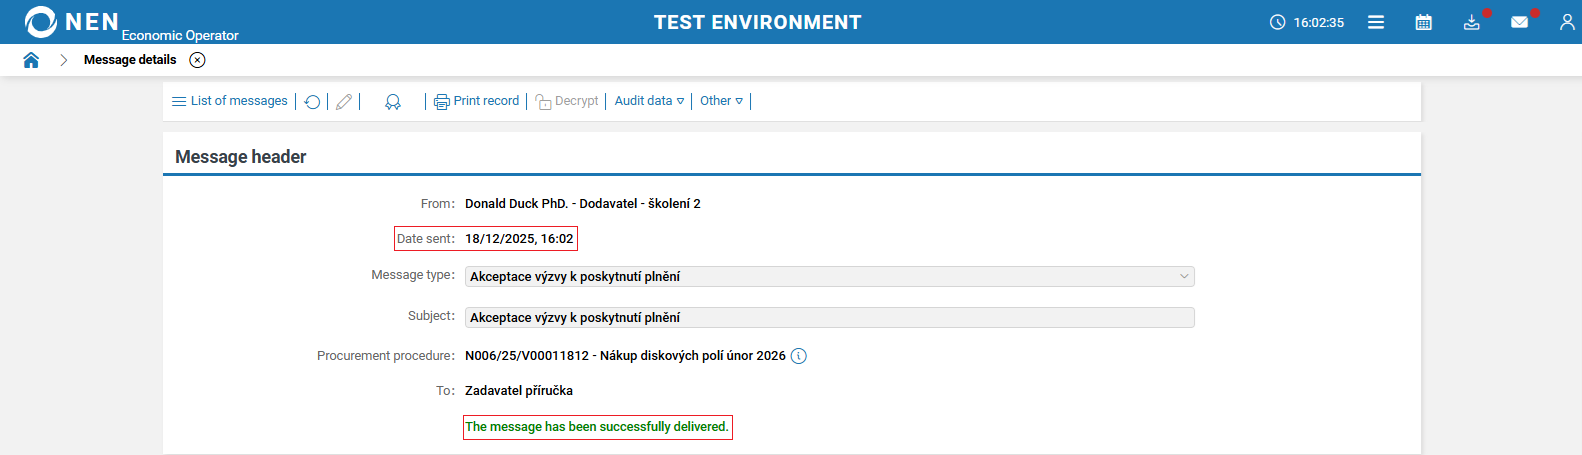
Task: Click the refresh icon in toolbar
Action: (x=312, y=102)
